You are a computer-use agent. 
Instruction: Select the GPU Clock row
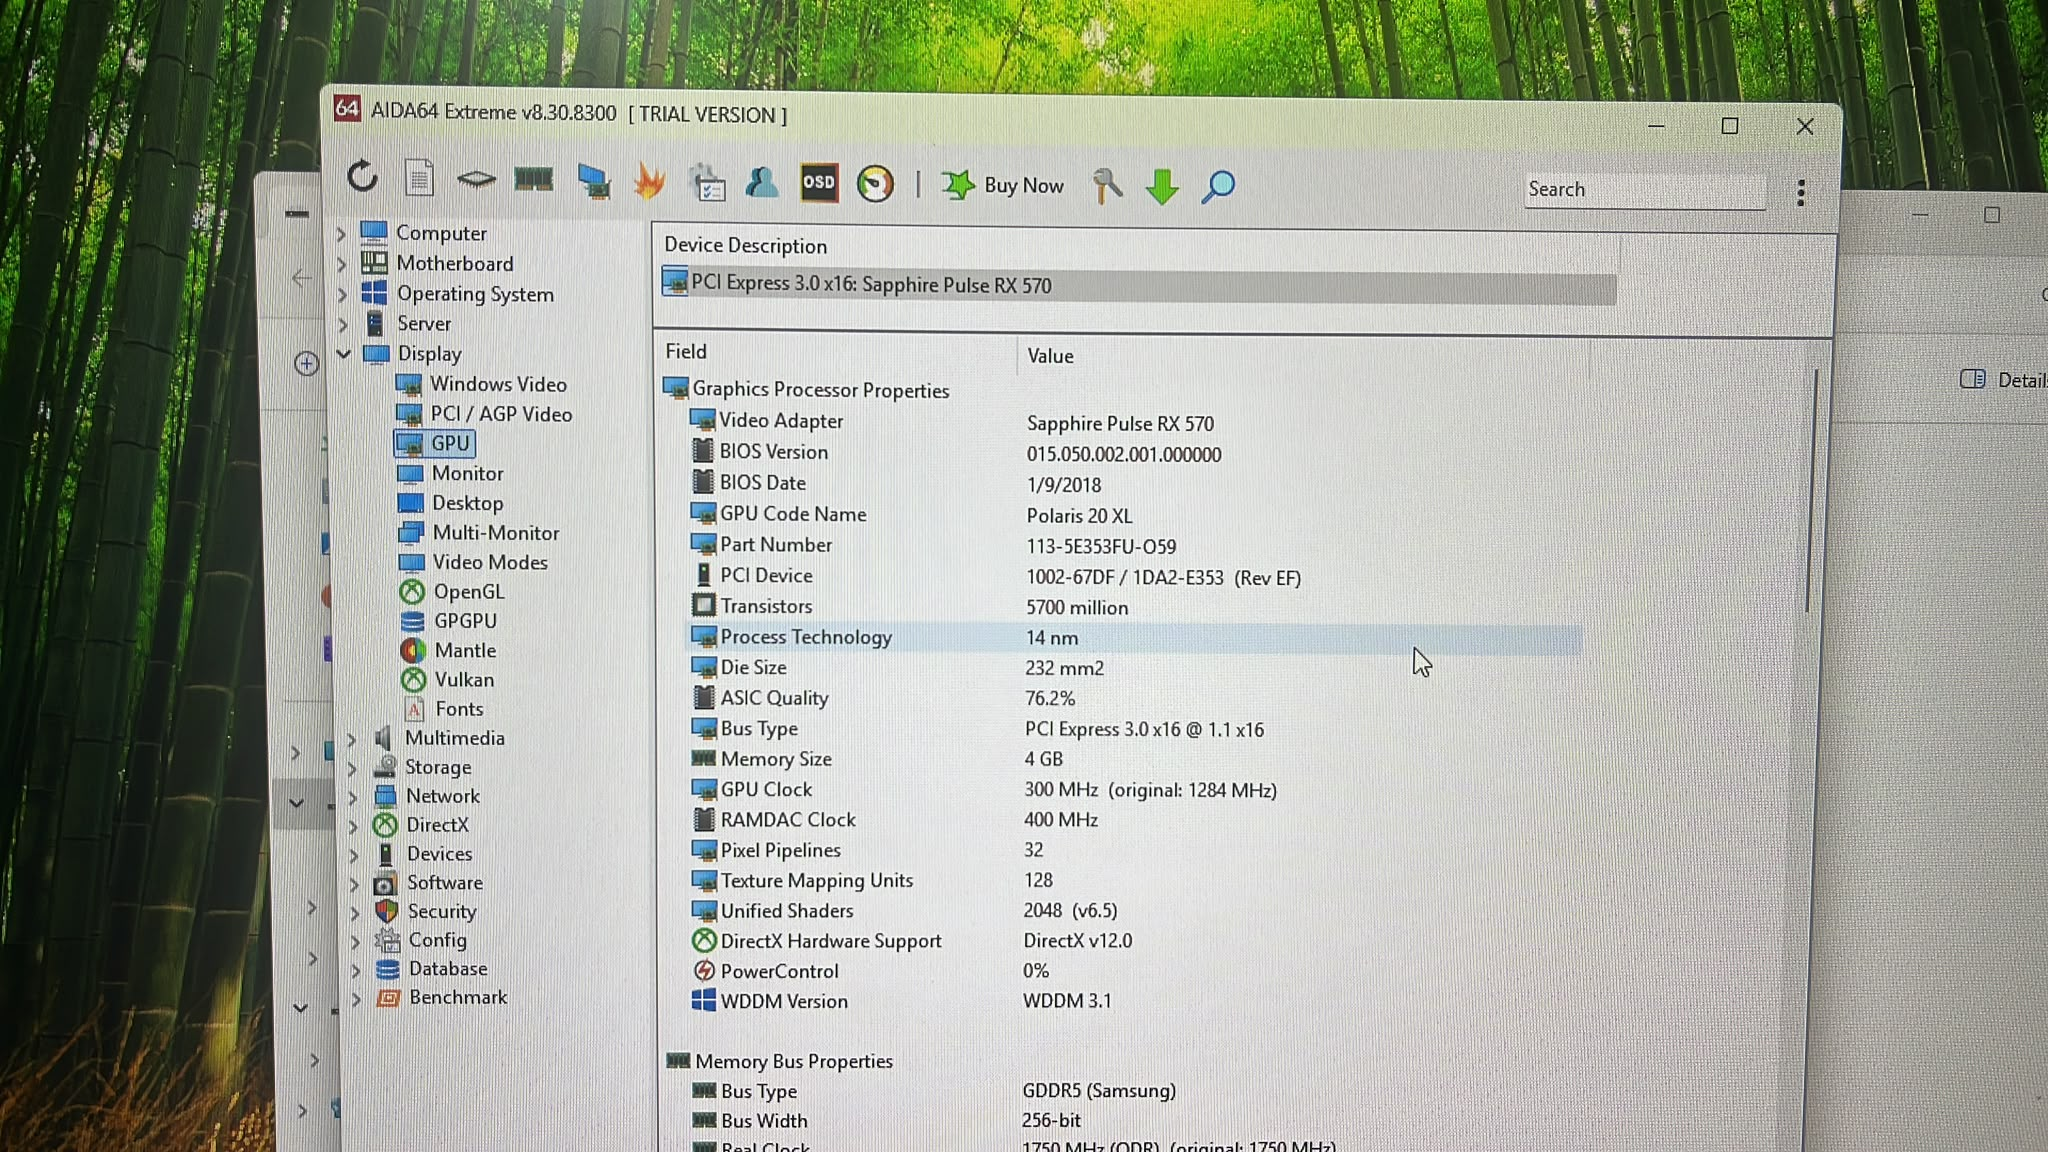click(1134, 790)
